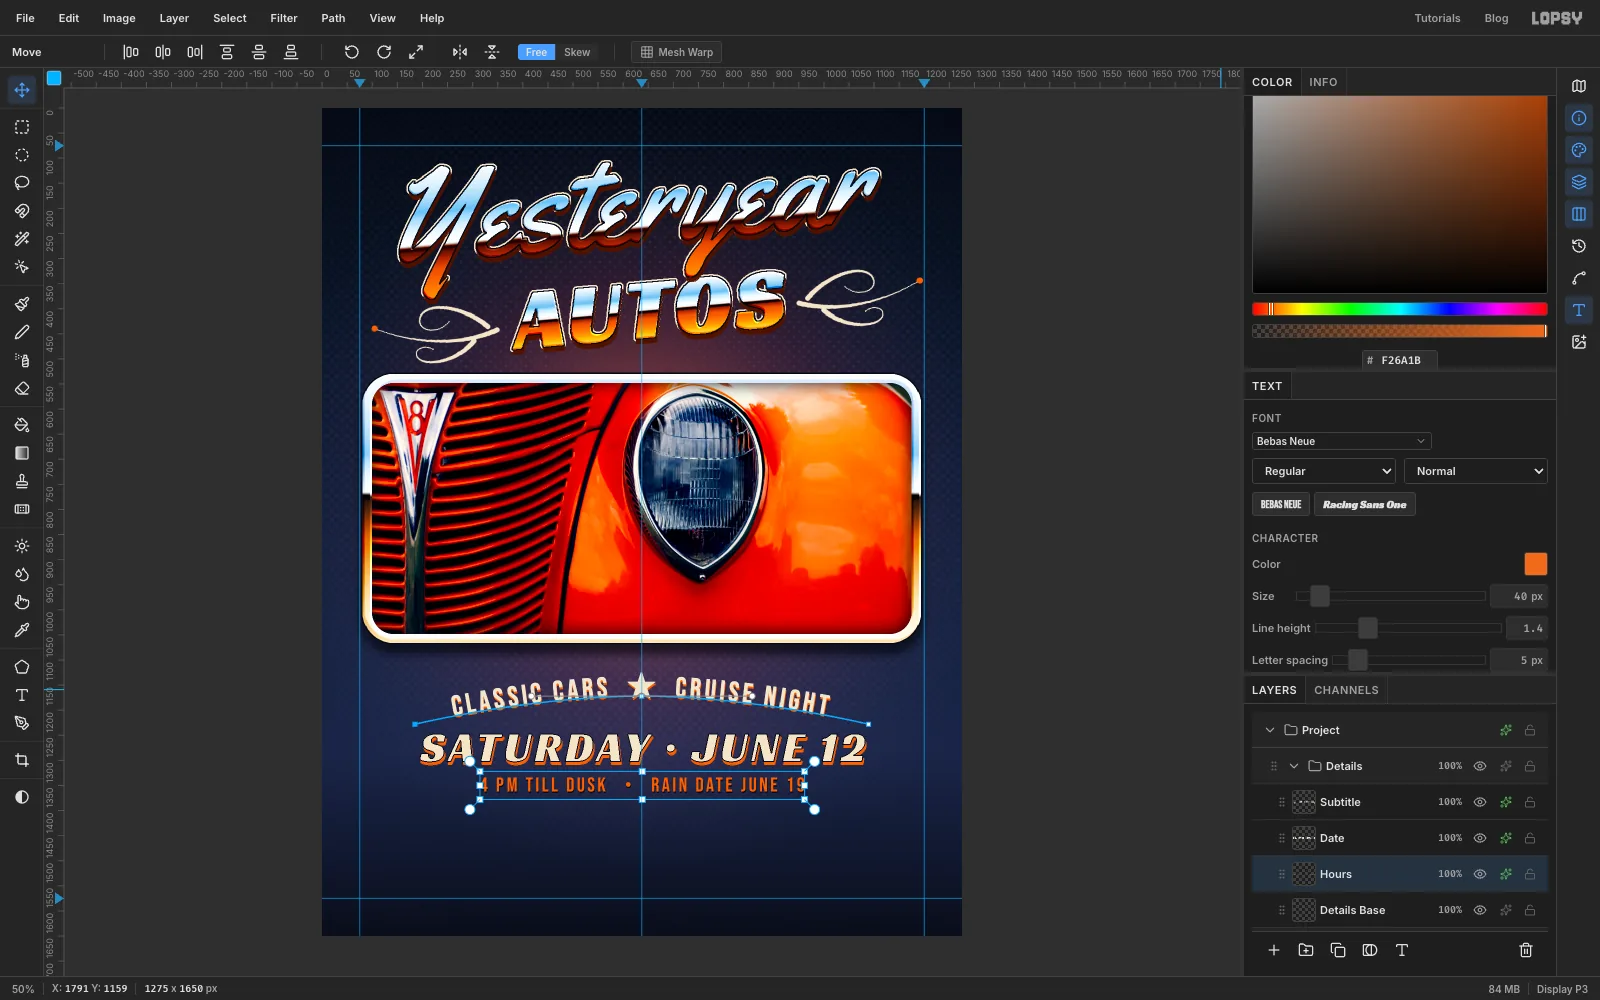This screenshot has height=1000, width=1600.
Task: Select the Move tool in left toolbar
Action: 22,90
